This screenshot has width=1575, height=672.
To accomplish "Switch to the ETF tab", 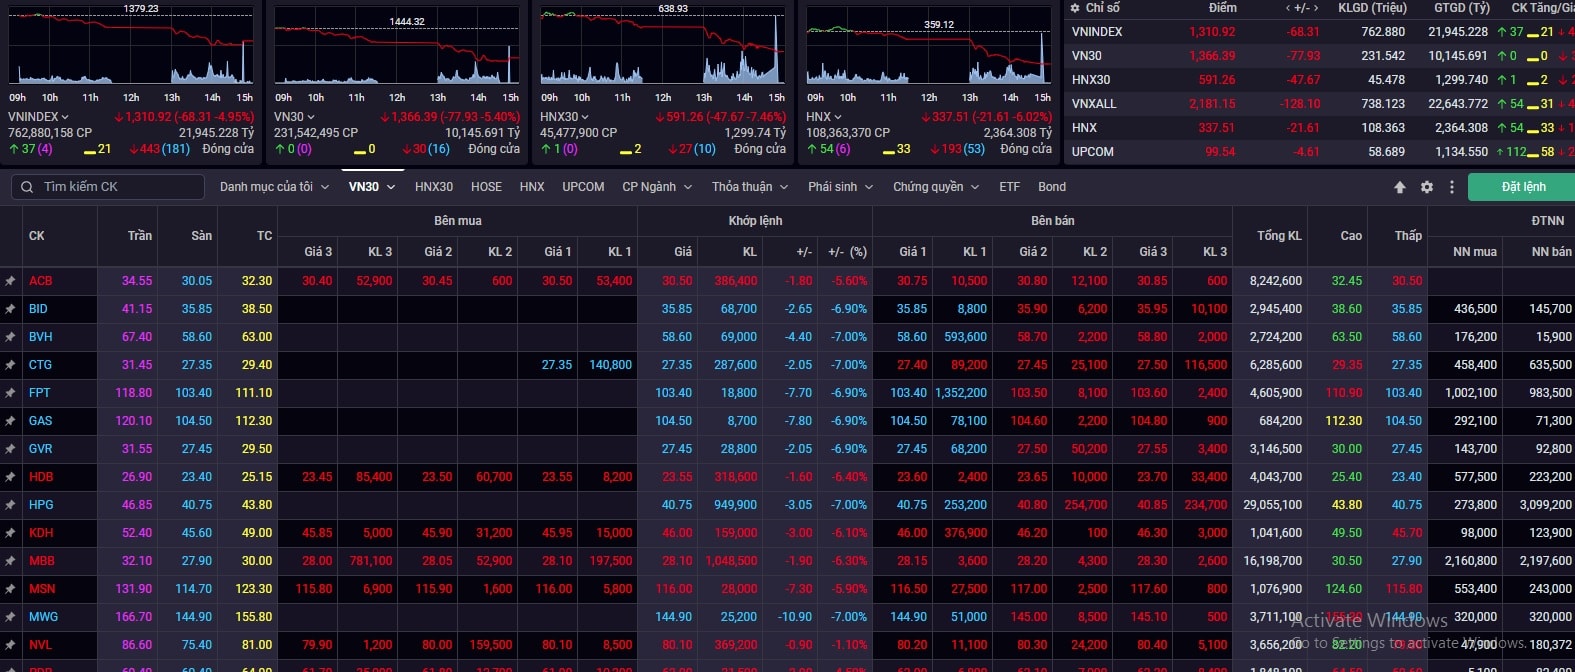I will pyautogui.click(x=1009, y=187).
